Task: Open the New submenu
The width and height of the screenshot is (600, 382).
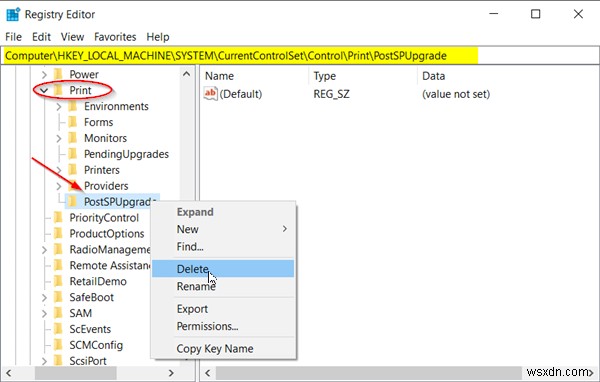Action: pyautogui.click(x=223, y=229)
